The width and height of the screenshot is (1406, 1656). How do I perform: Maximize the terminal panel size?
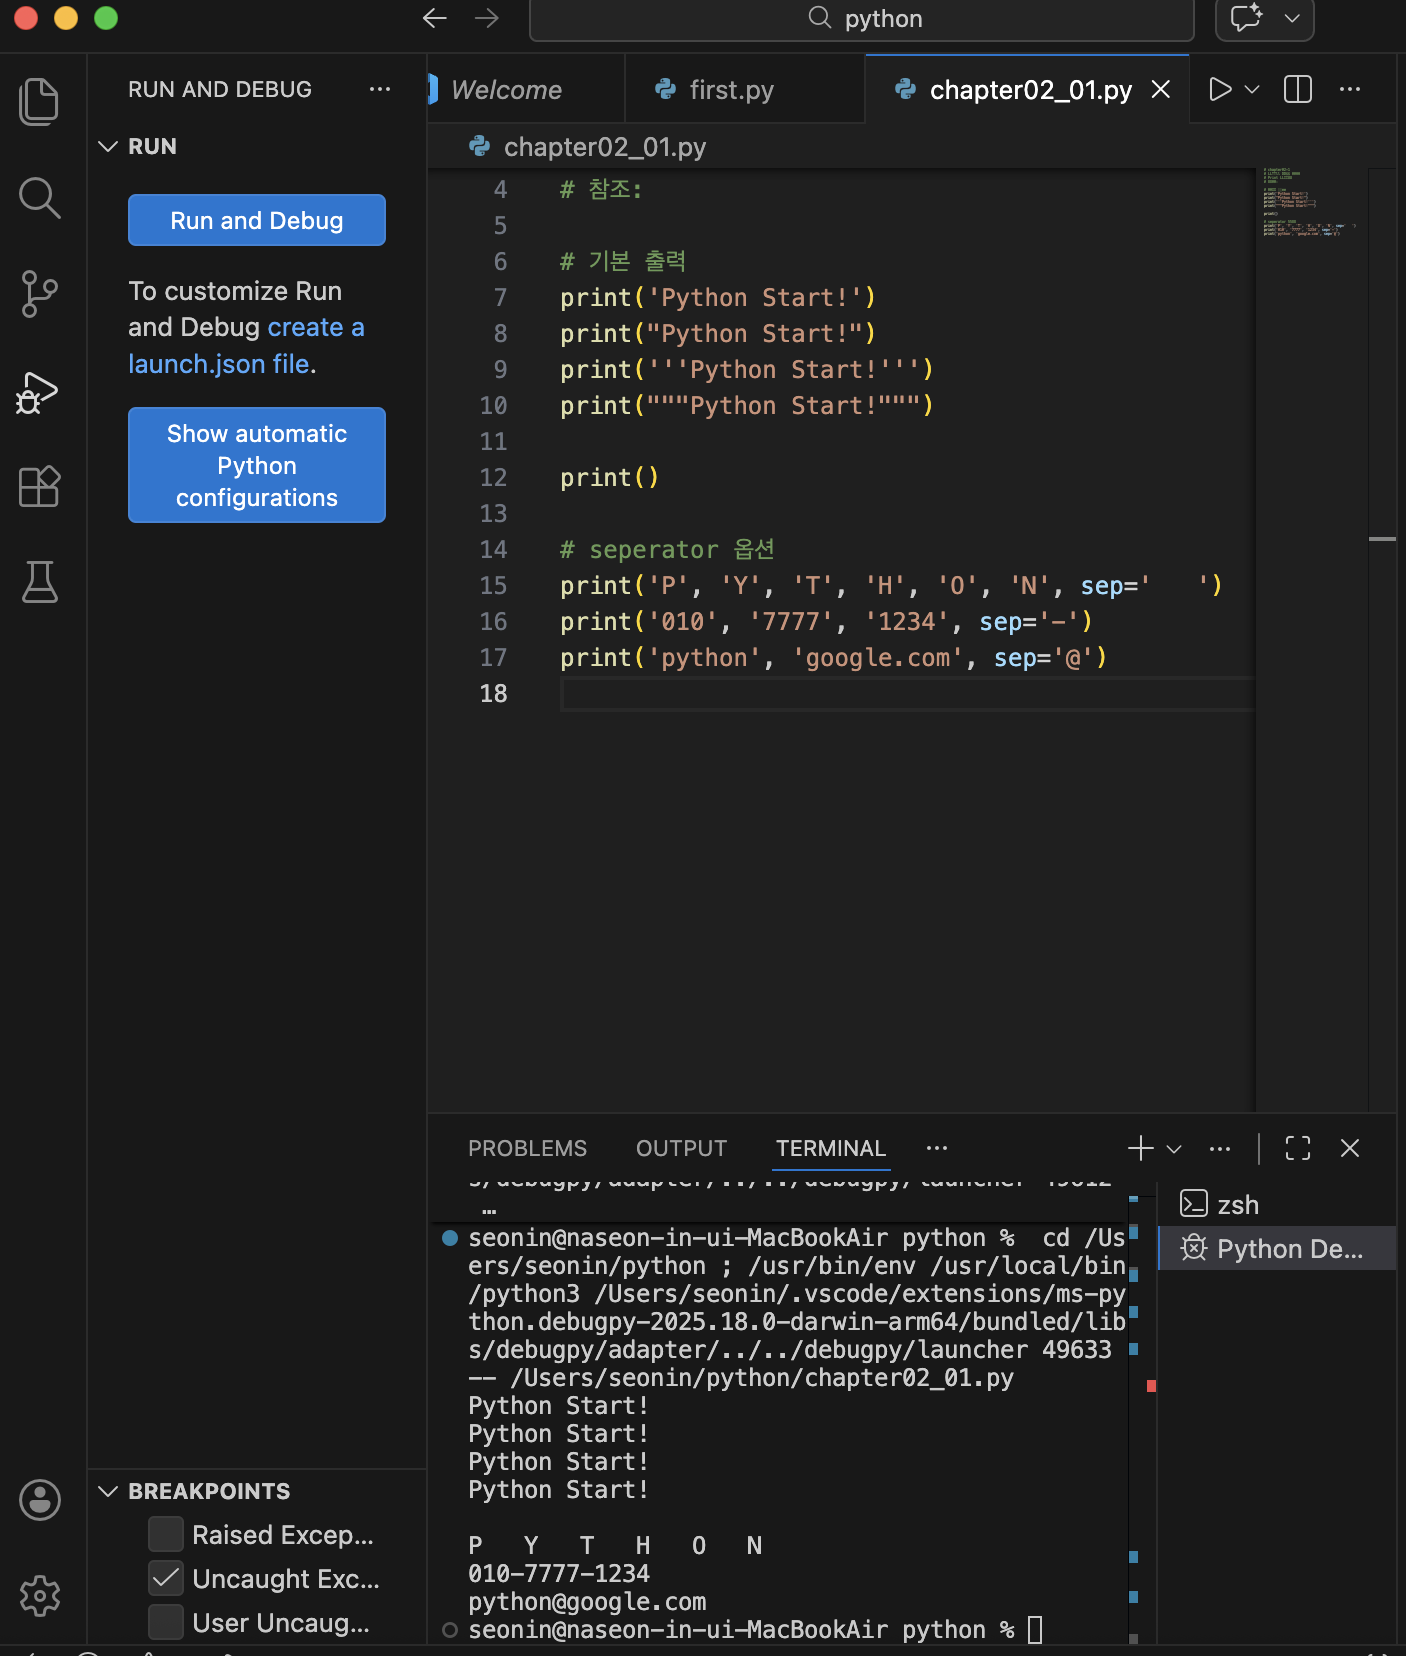(1297, 1148)
